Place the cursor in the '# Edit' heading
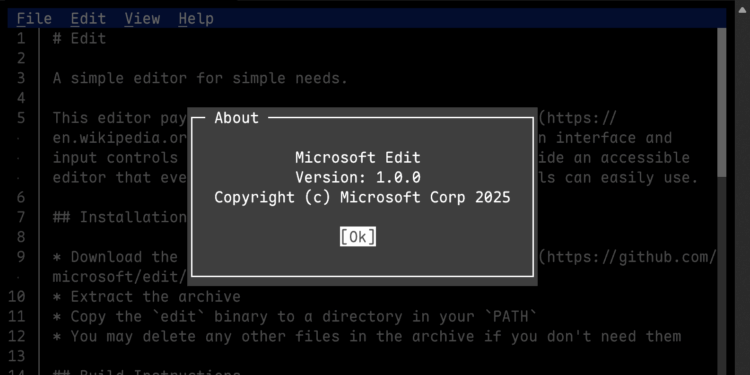The height and width of the screenshot is (375, 750). [x=79, y=38]
